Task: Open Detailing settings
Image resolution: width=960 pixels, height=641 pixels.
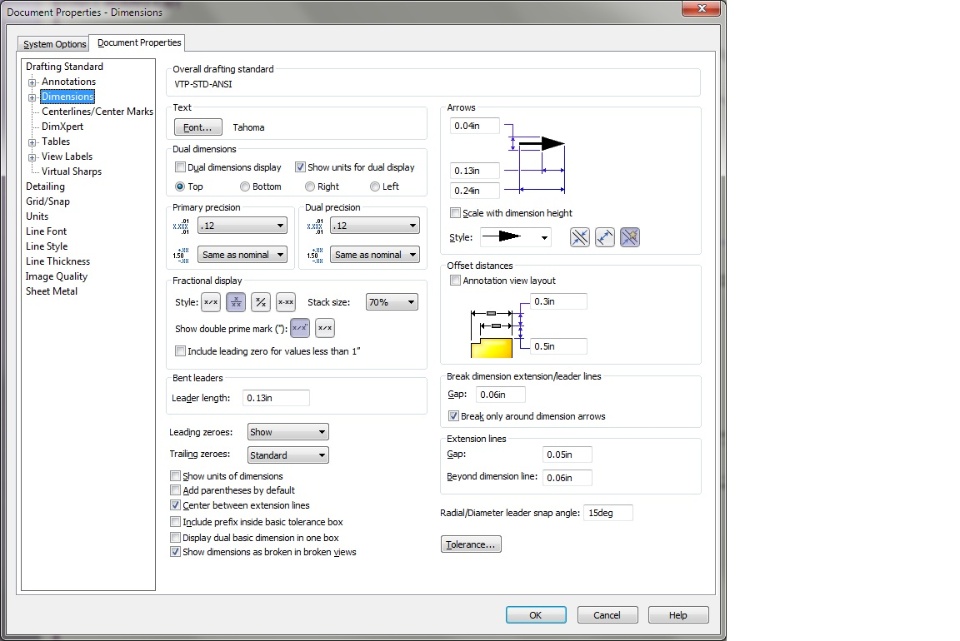Action: pos(45,186)
